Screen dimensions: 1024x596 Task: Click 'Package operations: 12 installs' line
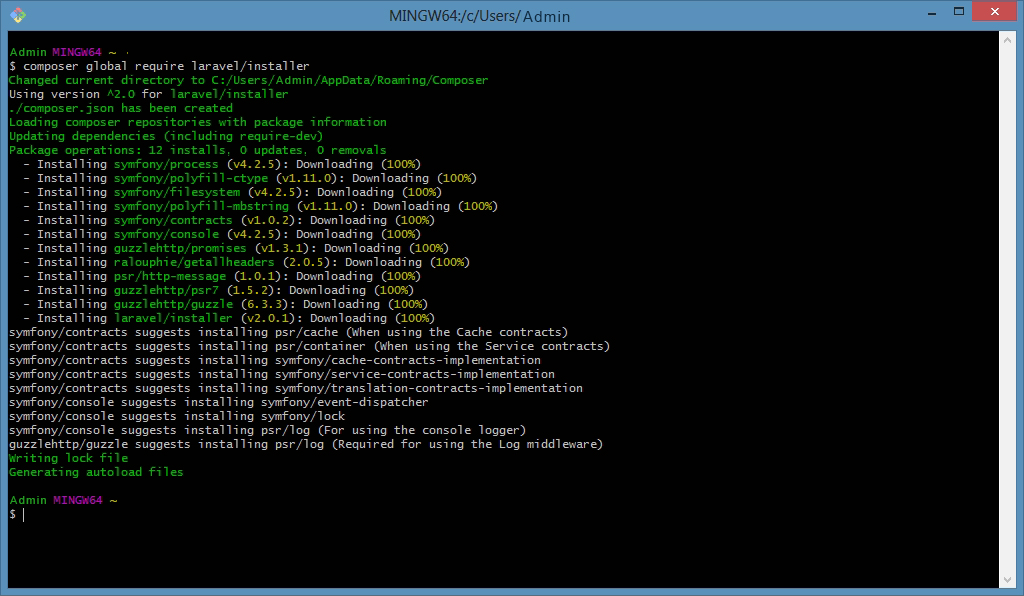coord(197,150)
